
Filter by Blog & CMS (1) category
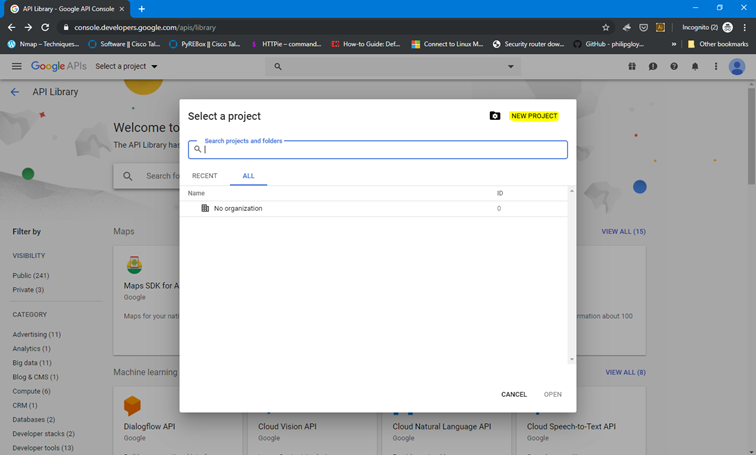[35, 377]
